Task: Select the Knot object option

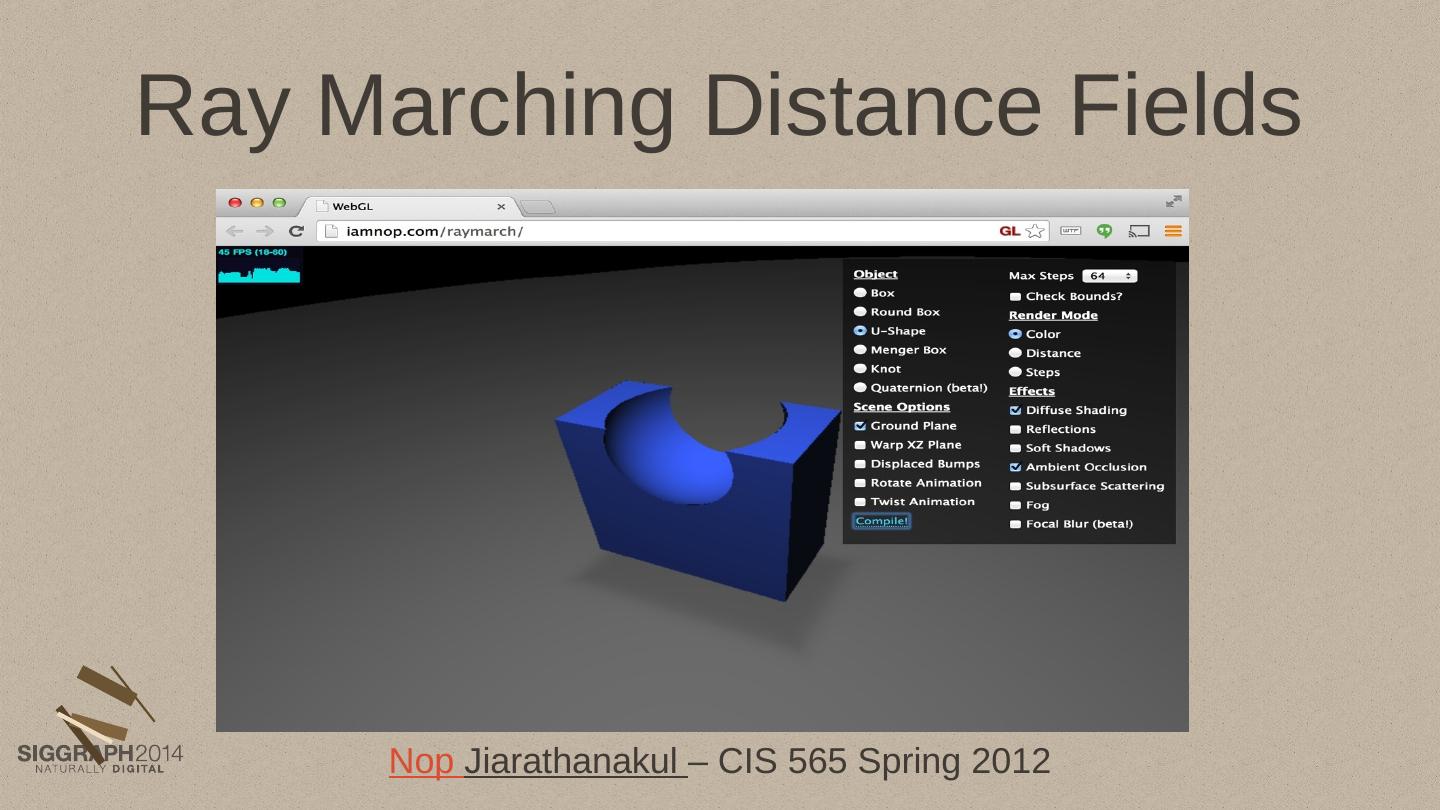Action: tap(860, 369)
